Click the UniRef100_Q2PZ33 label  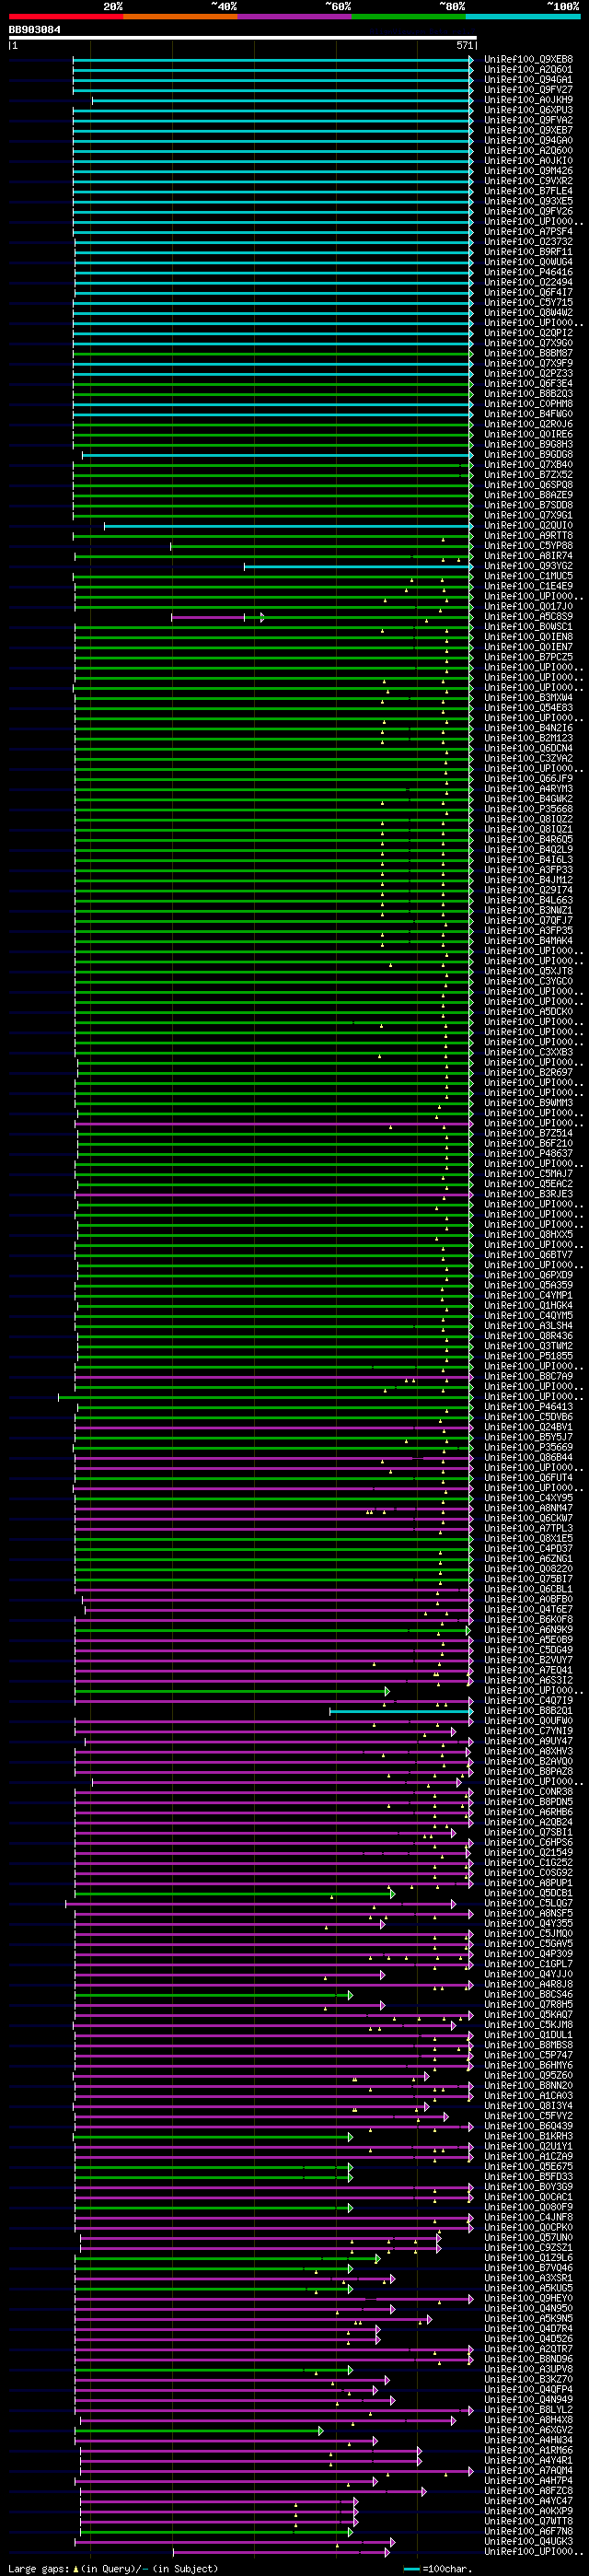click(529, 374)
